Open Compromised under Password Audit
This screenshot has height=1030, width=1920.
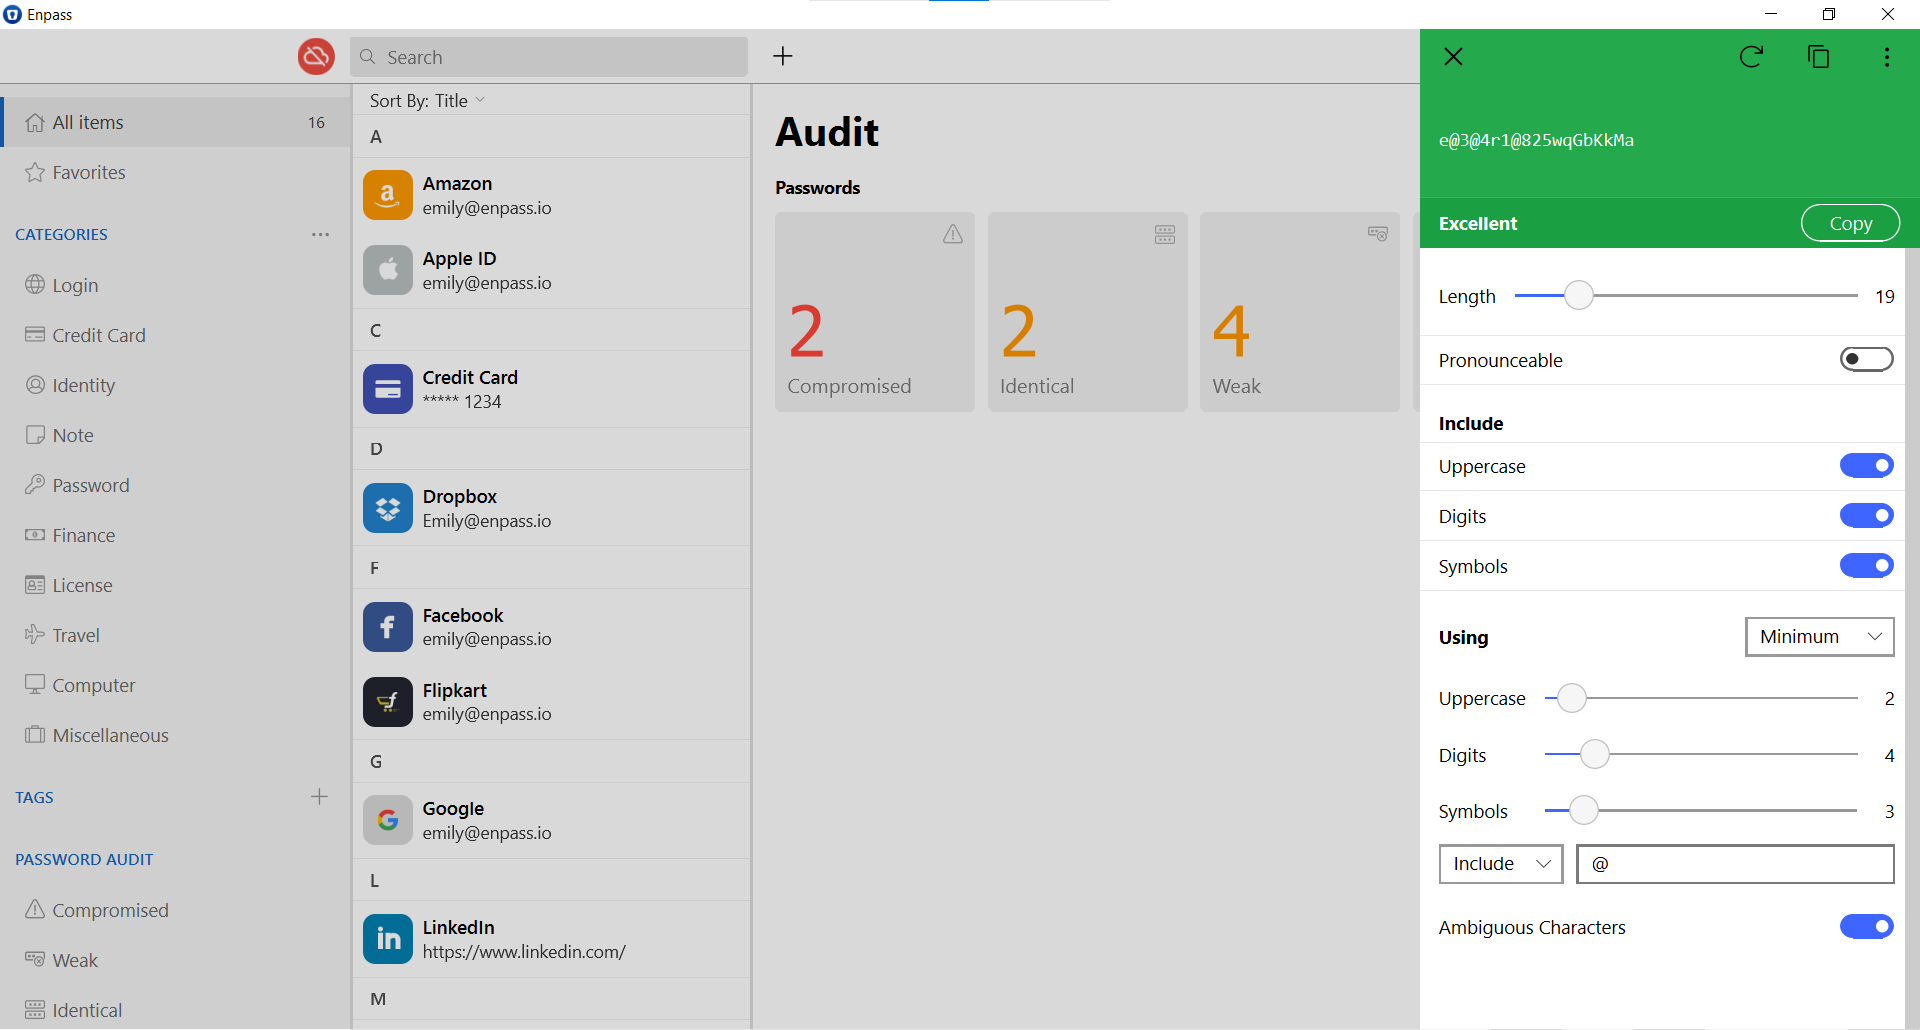tap(176, 910)
